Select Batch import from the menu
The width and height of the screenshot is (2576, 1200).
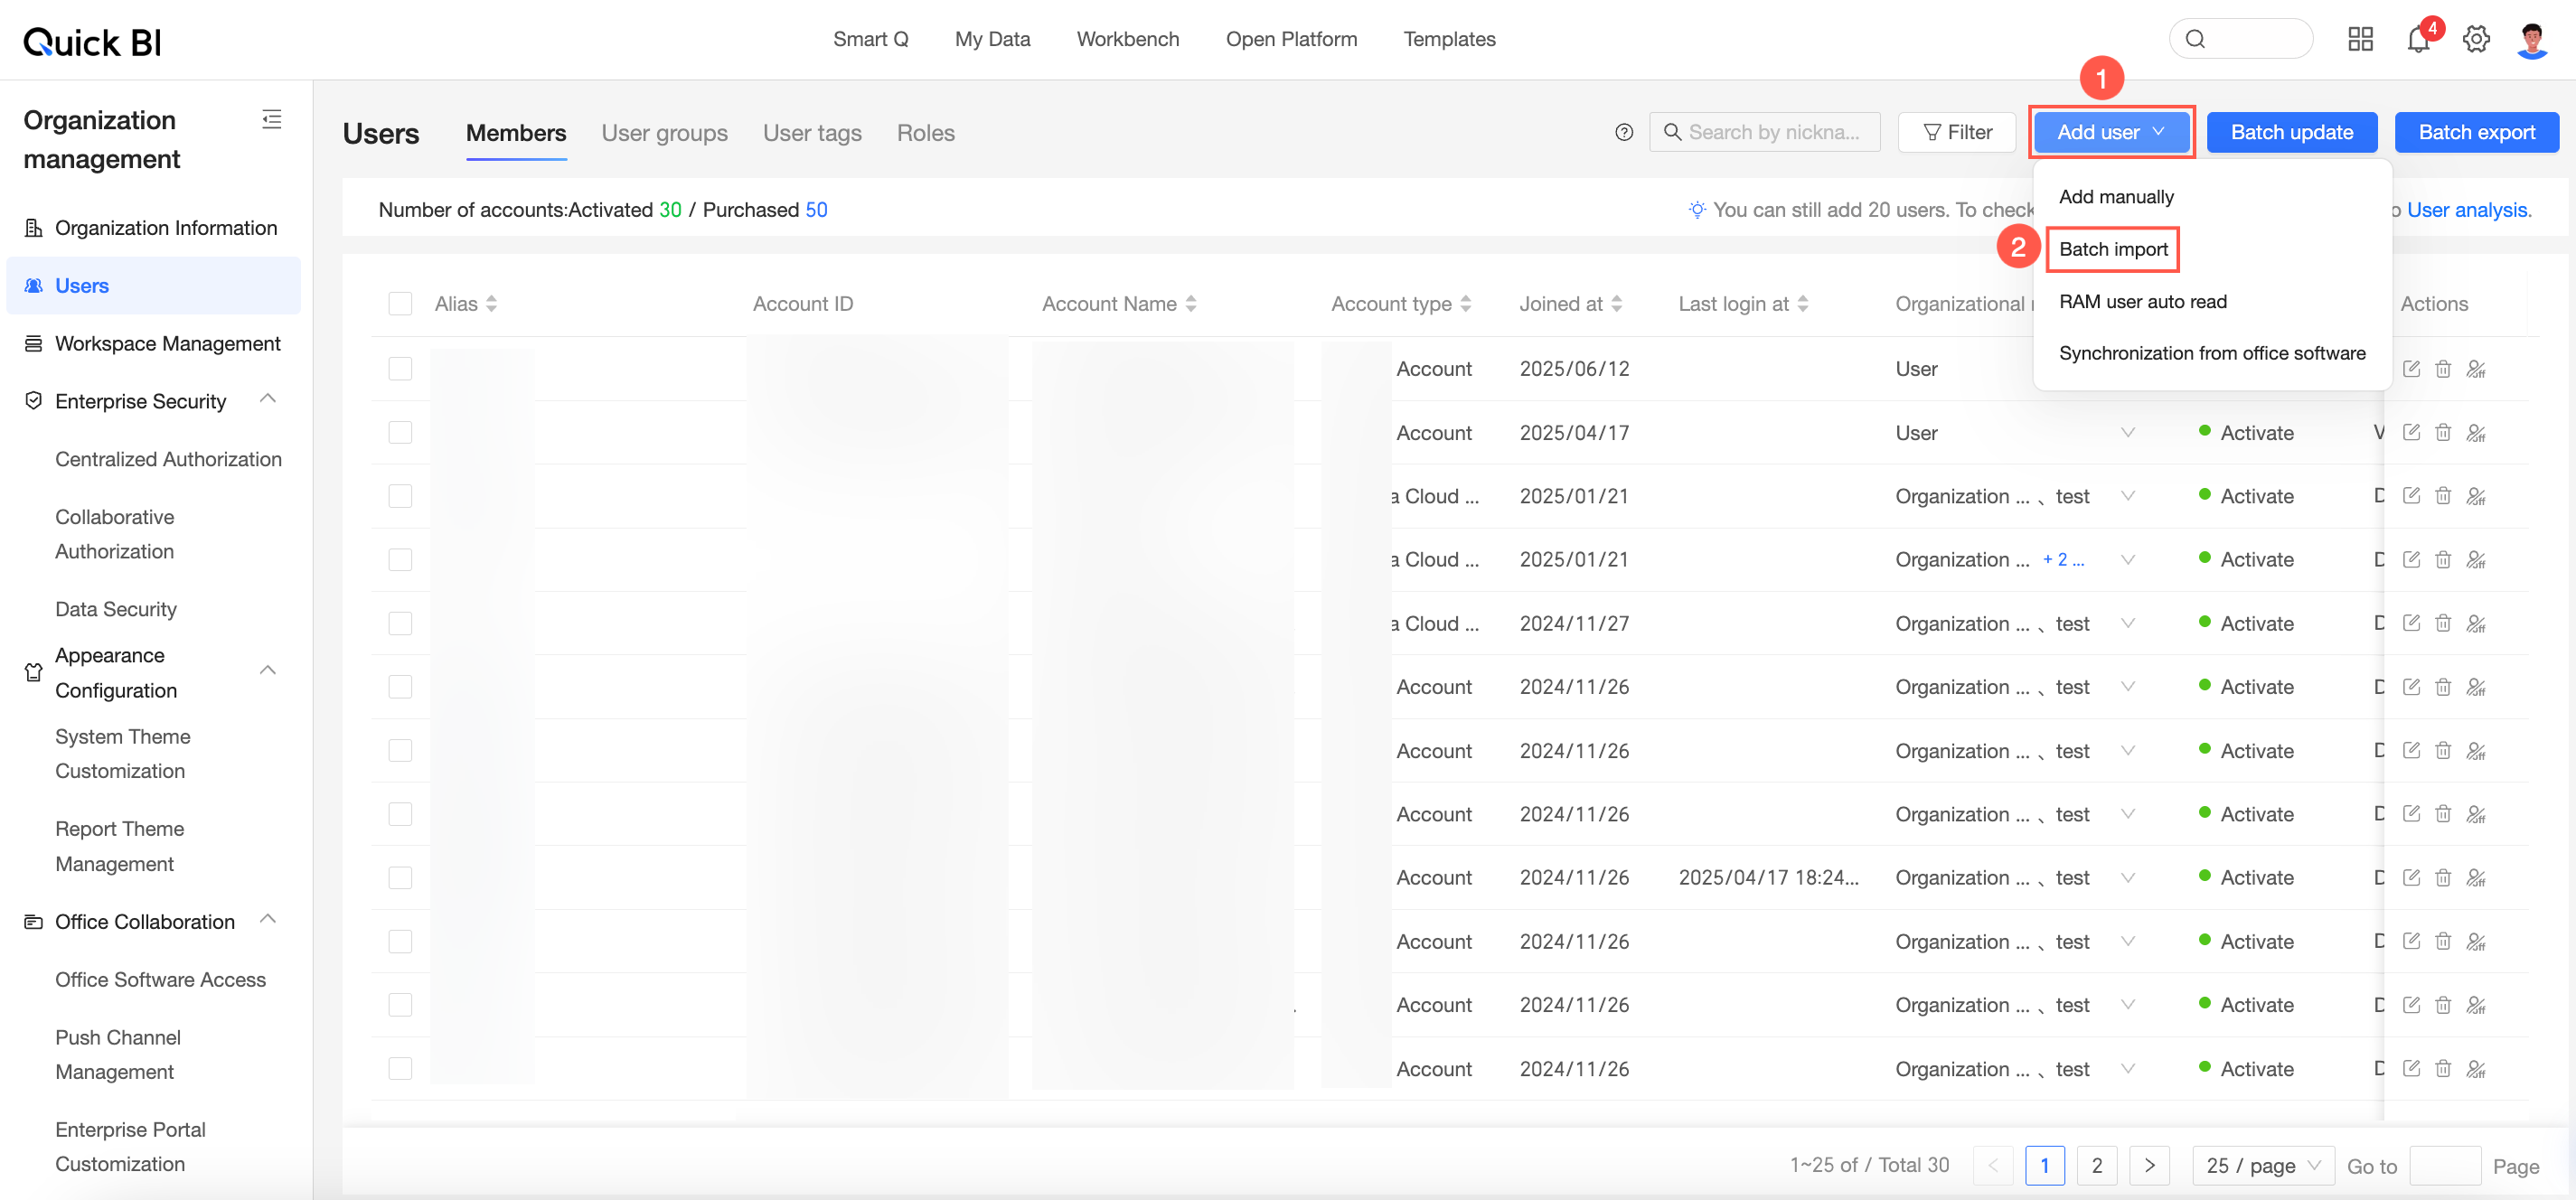[2113, 249]
